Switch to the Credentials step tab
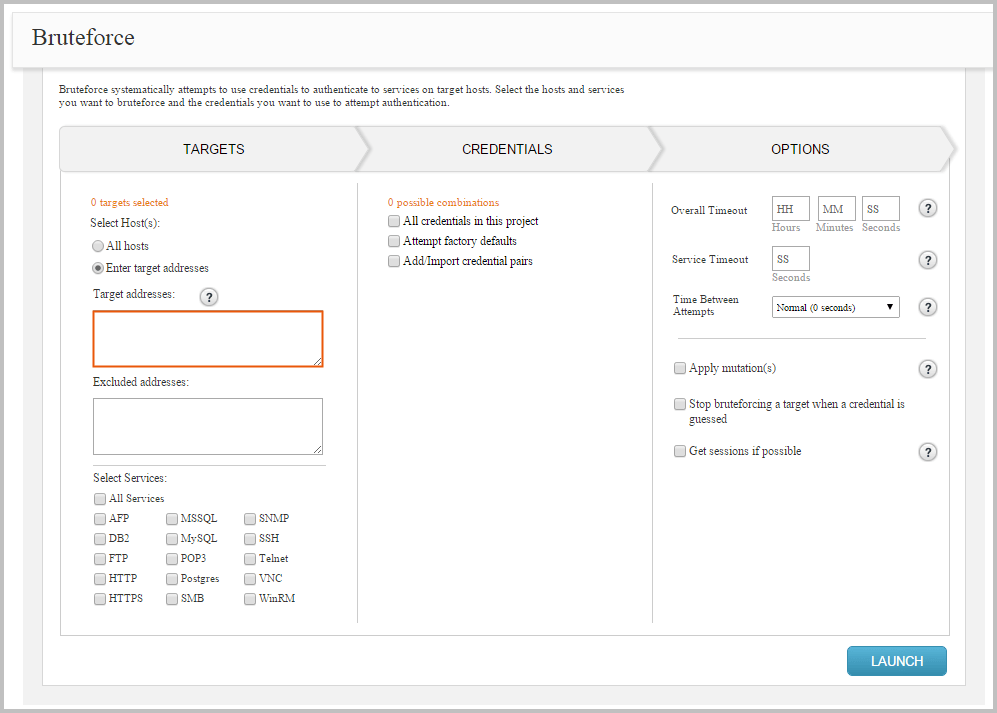 click(x=506, y=149)
